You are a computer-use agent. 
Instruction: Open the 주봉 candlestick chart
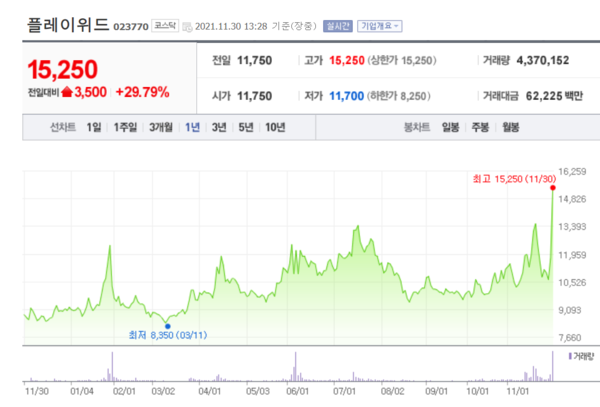[480, 127]
